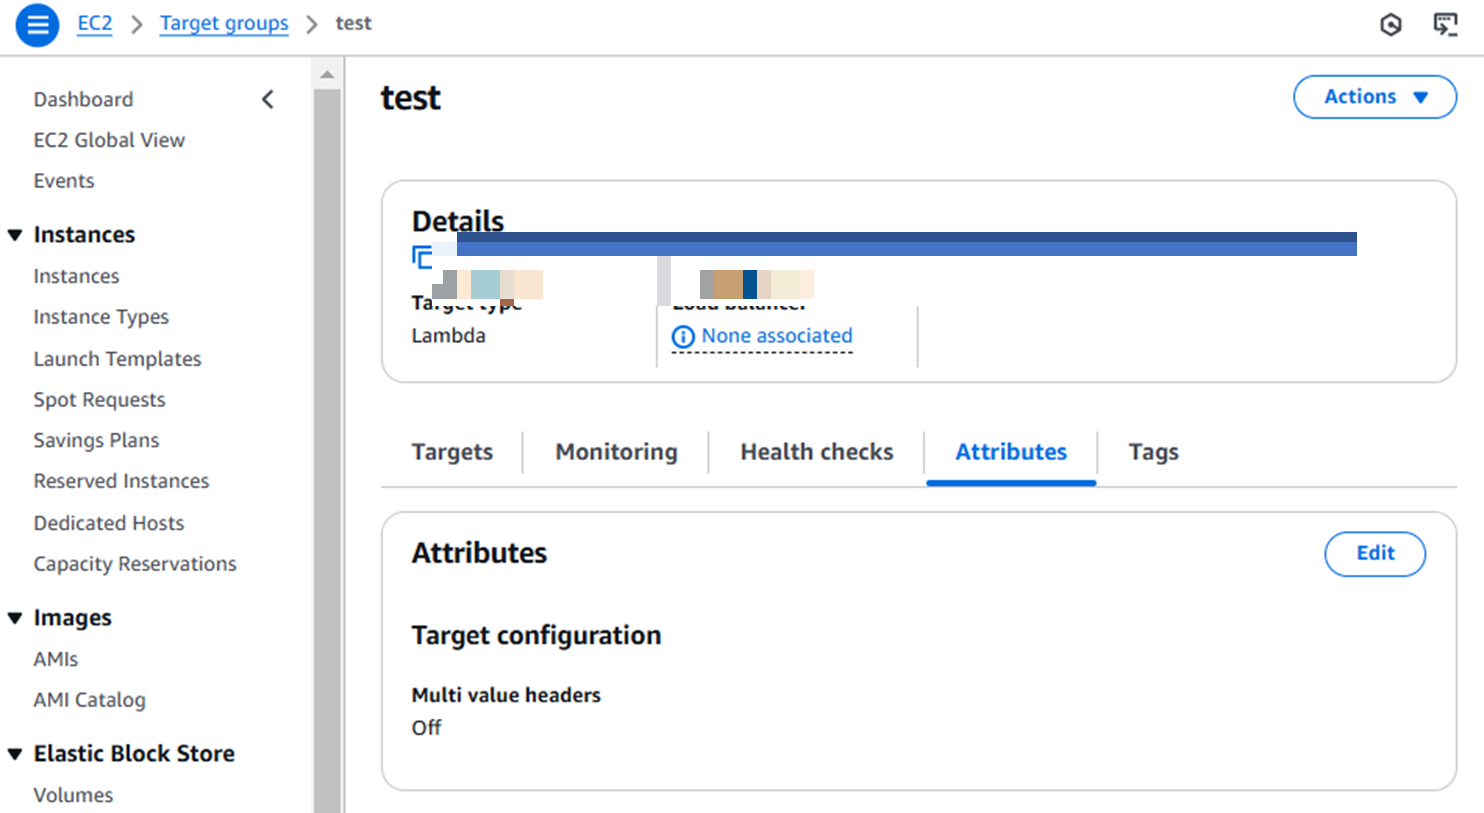Open the Monitoring tab
The height and width of the screenshot is (813, 1484).
tap(616, 452)
